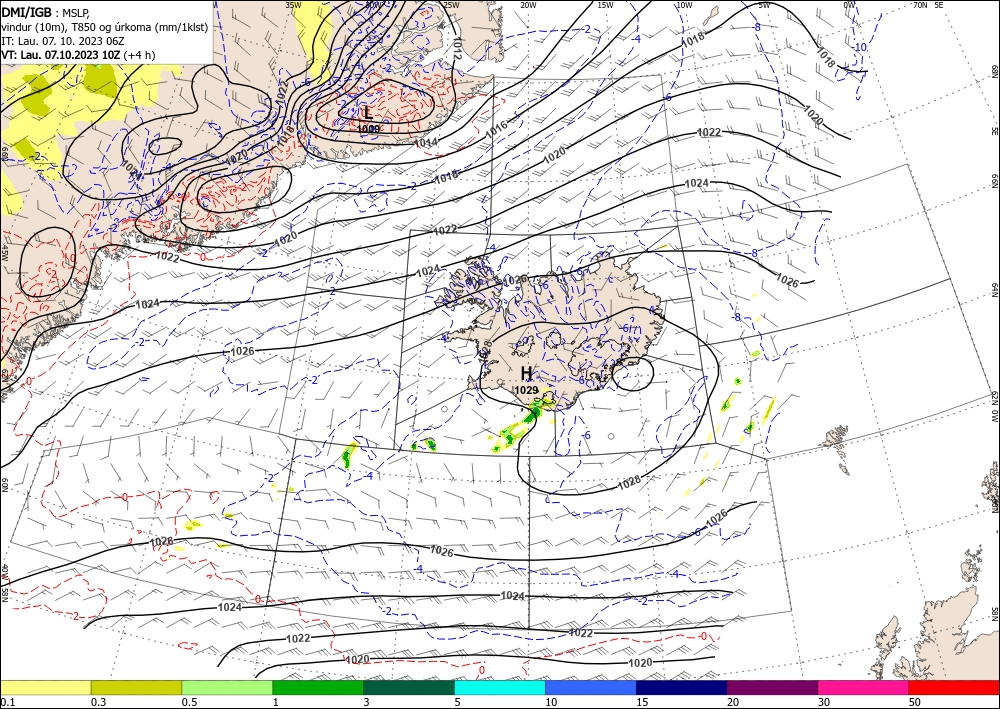Select the red 50+ legend color band
1000x709 pixels.
point(954,687)
